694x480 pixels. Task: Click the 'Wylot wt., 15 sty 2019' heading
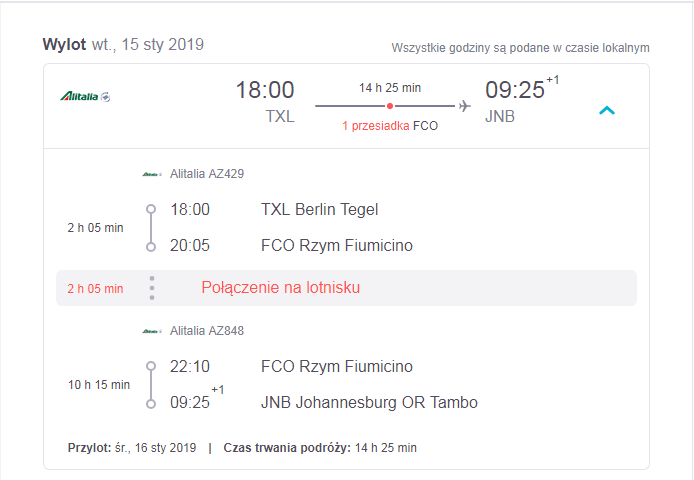click(123, 44)
